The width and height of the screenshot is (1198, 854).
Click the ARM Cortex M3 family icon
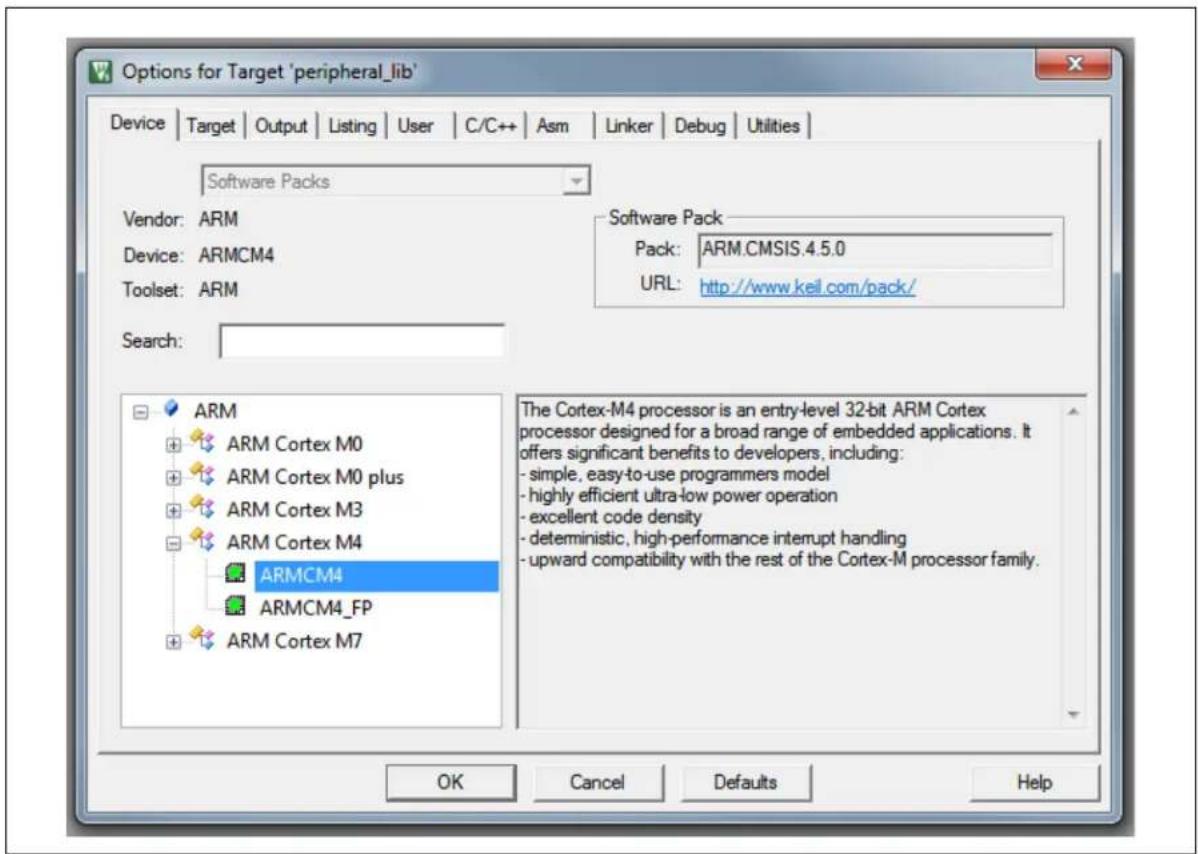[202, 508]
